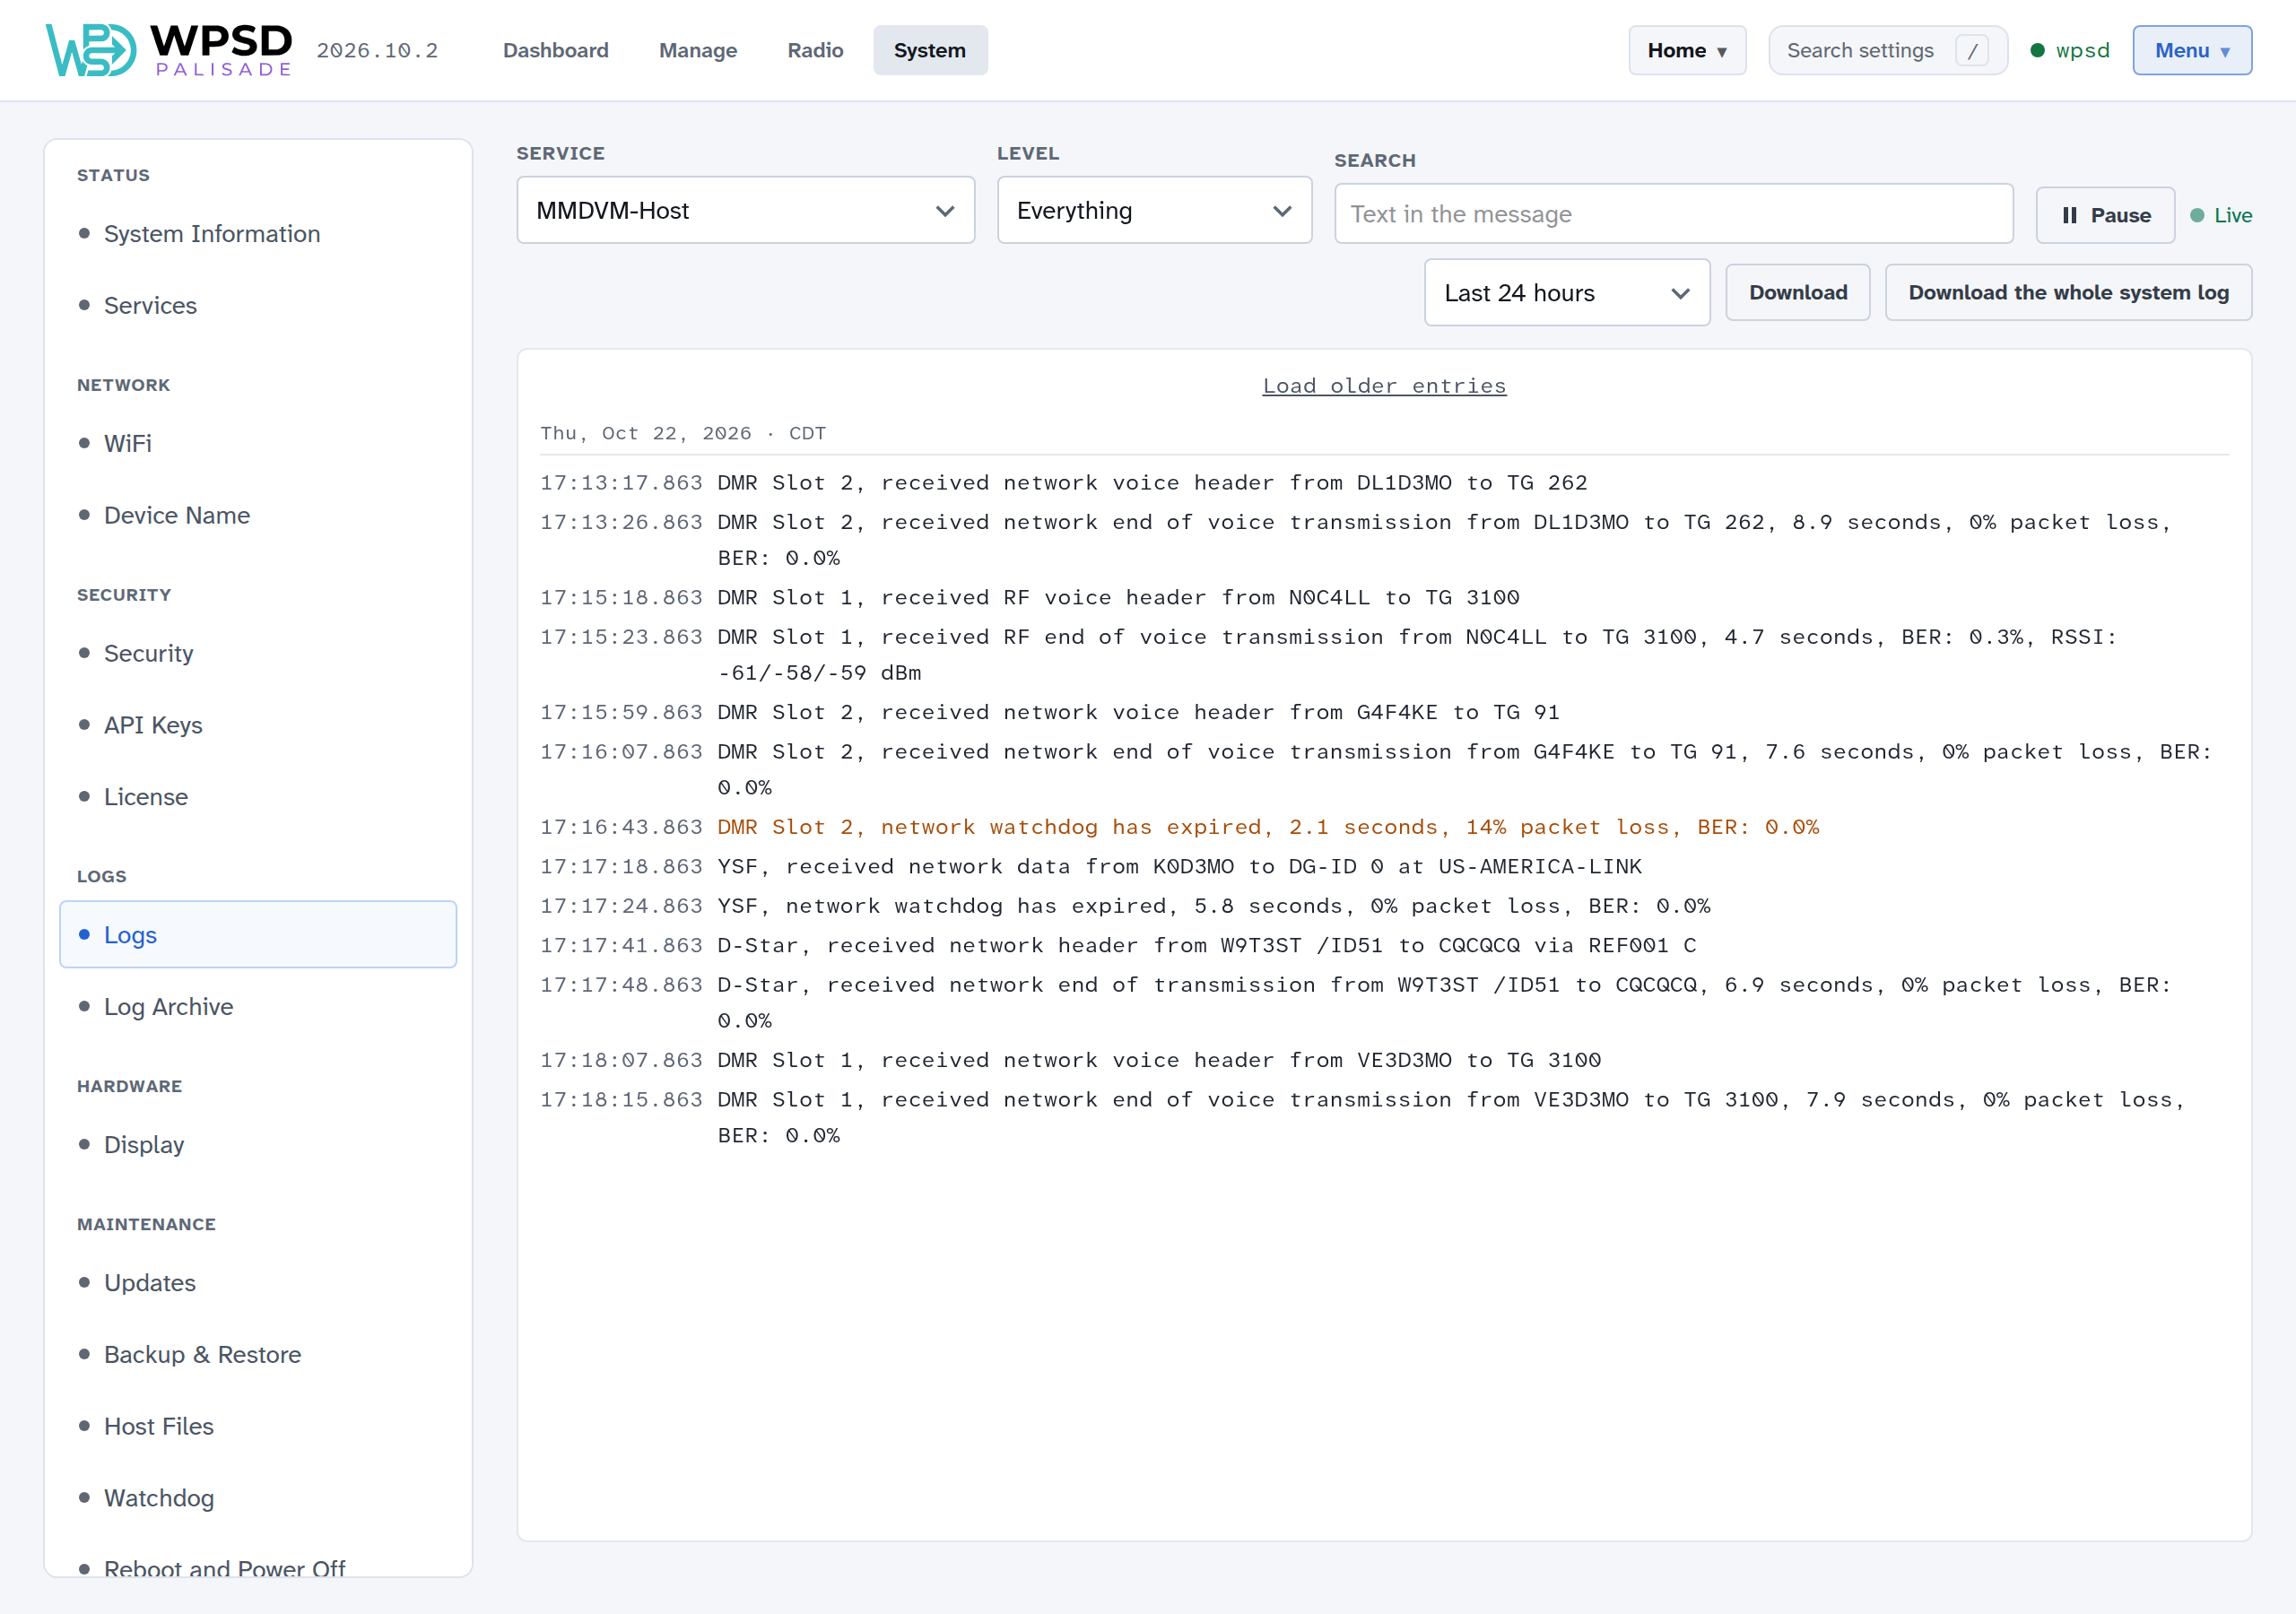The image size is (2296, 1614).
Task: Expand the Level dropdown showing Everything
Action: (1154, 210)
